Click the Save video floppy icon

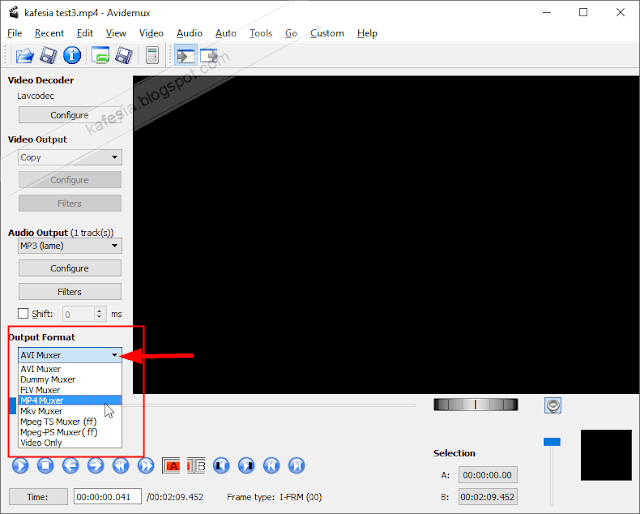click(x=48, y=55)
